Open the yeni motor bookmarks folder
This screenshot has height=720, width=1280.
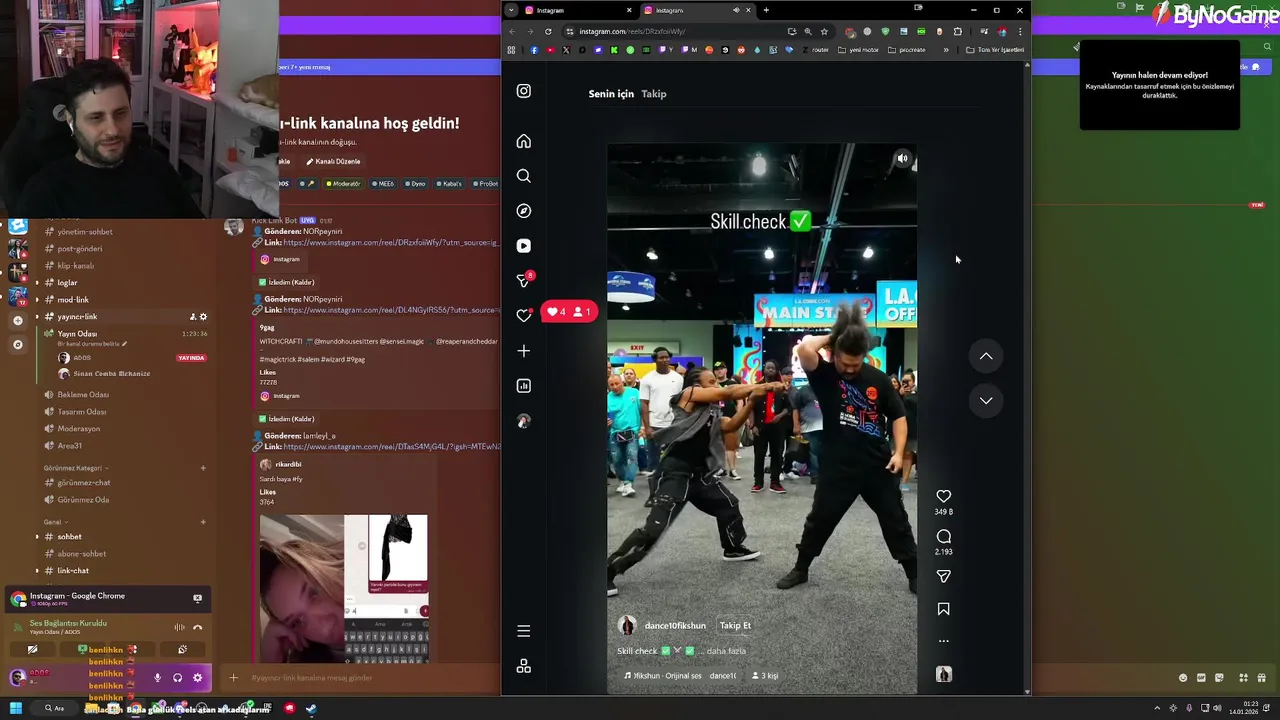click(860, 50)
